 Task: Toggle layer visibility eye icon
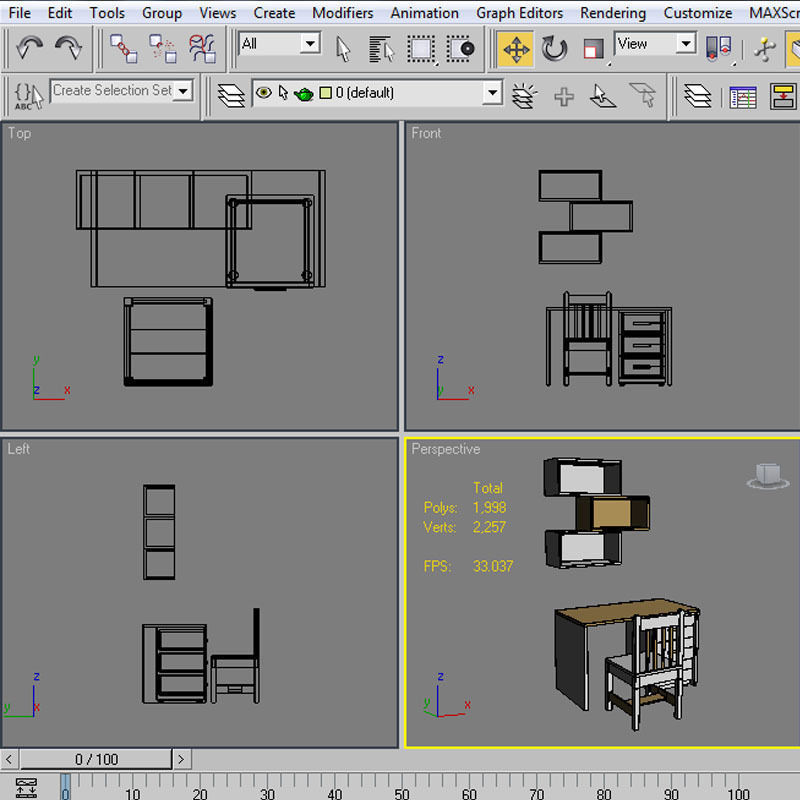coord(263,93)
